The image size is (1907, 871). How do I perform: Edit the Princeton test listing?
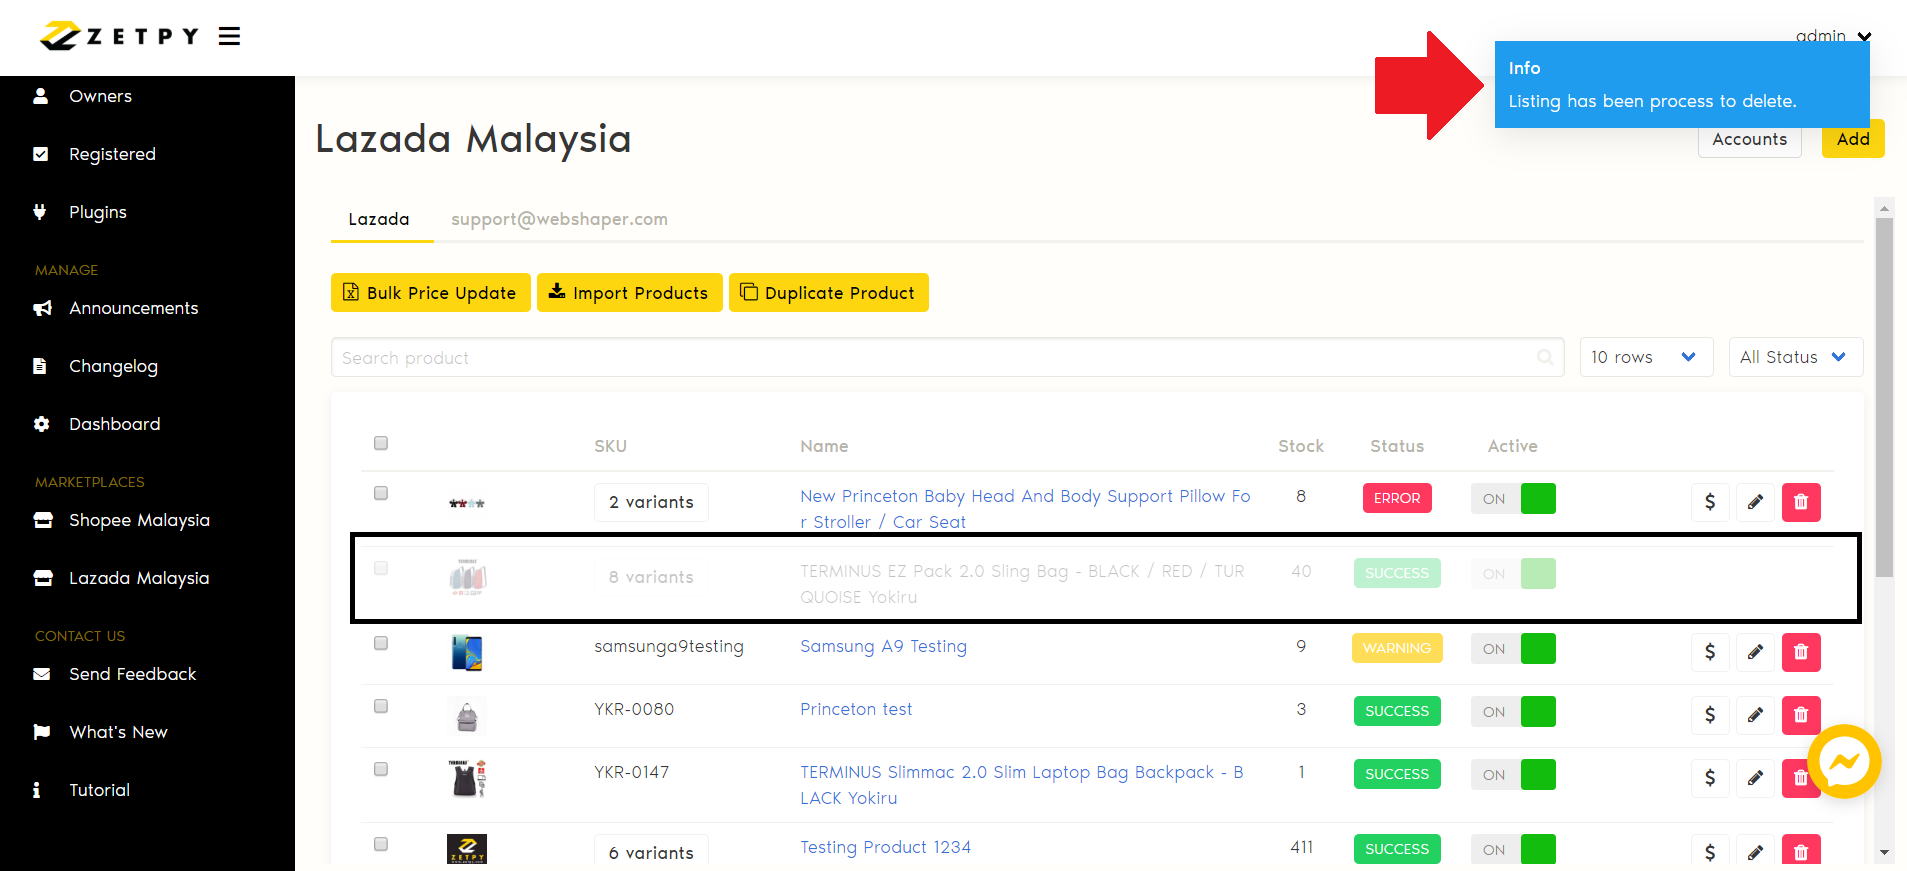pyautogui.click(x=1755, y=715)
